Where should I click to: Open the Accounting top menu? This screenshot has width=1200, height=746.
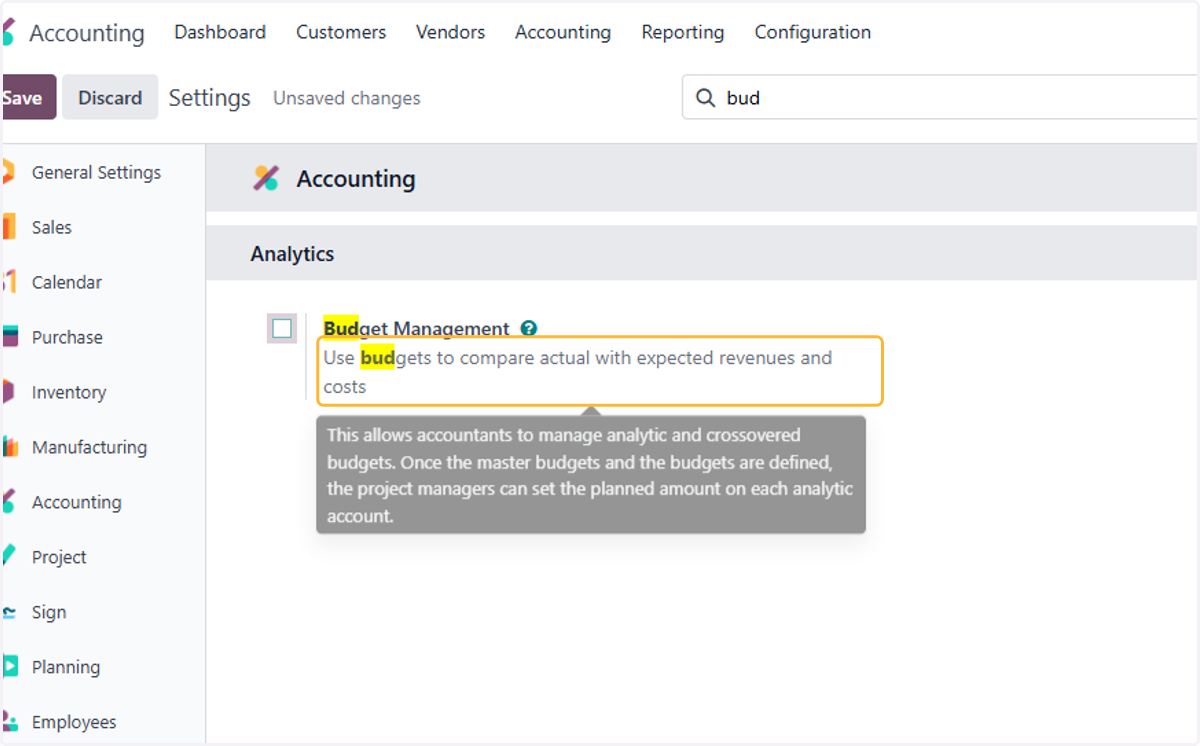tap(563, 32)
